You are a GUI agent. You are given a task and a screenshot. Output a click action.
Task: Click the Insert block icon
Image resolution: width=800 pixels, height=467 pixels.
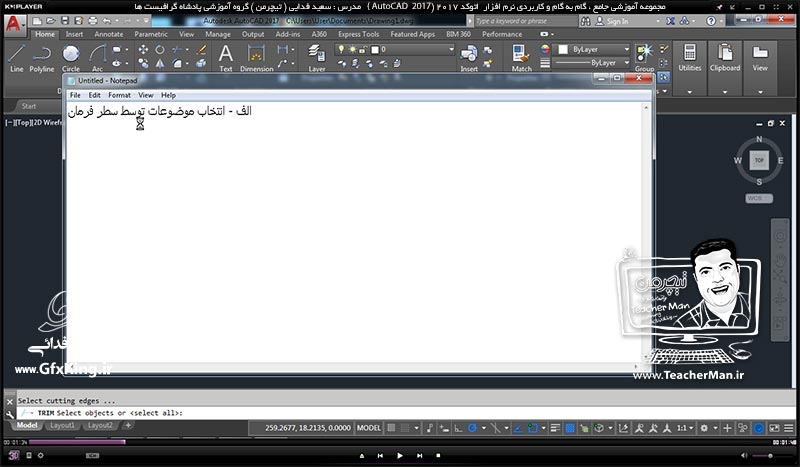[468, 58]
